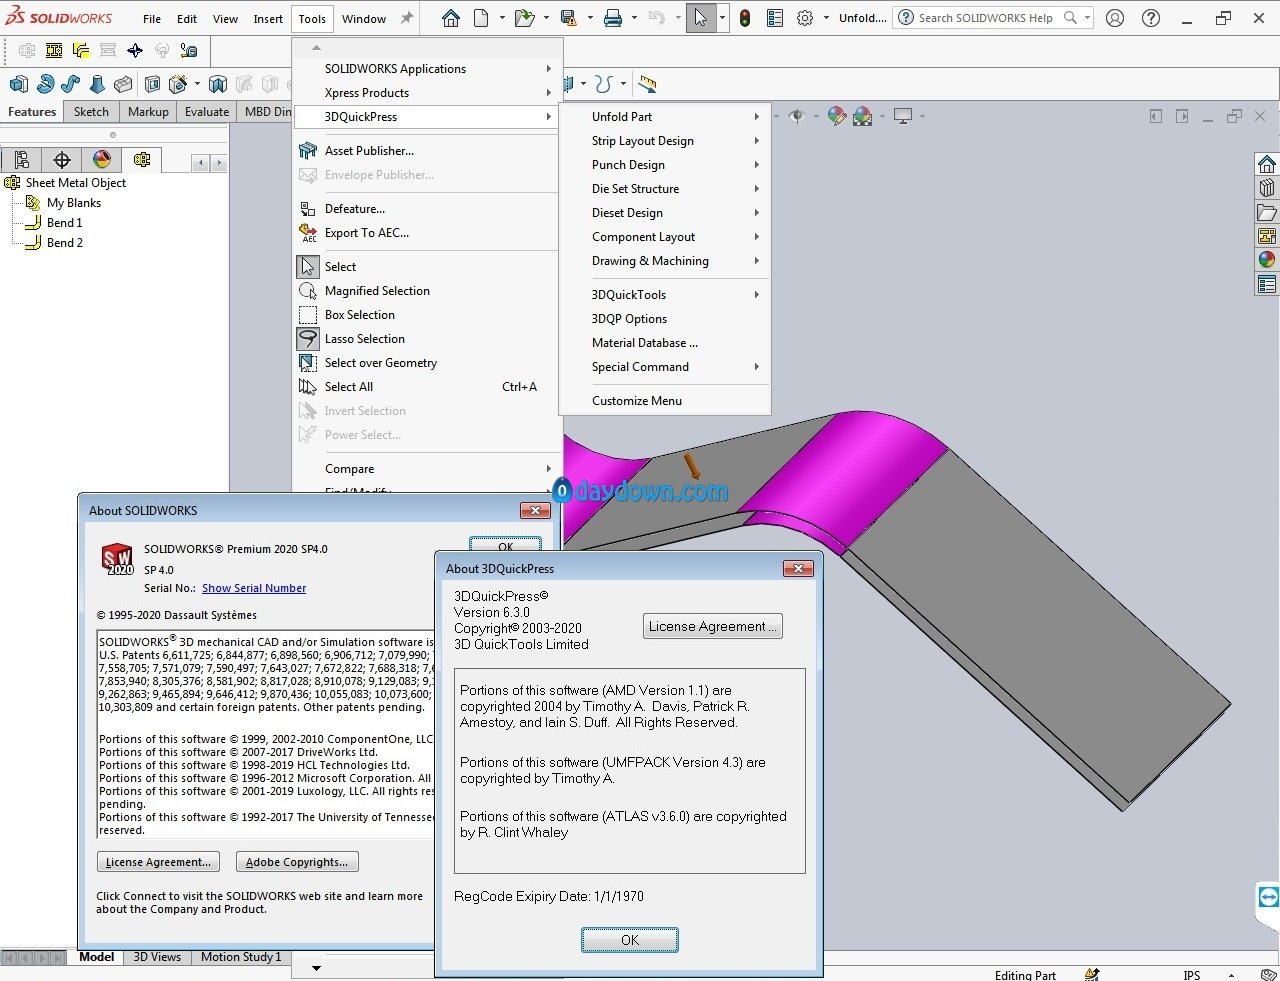Image resolution: width=1280 pixels, height=981 pixels.
Task: Open the dropdown arrow next to the Save icon
Action: coord(590,18)
